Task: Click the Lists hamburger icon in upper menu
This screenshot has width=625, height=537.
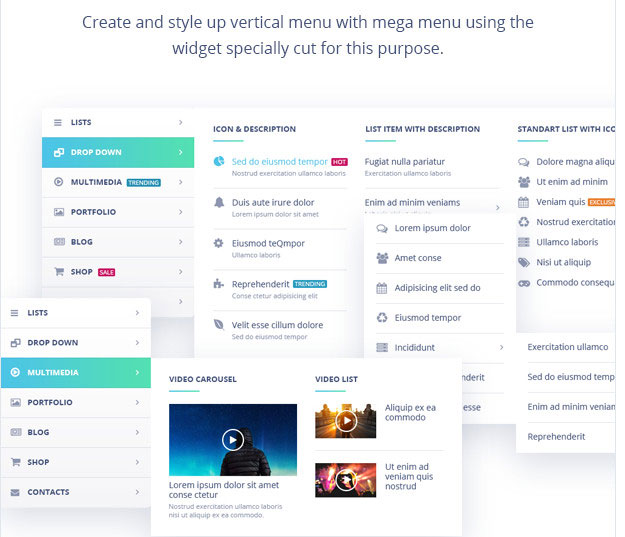Action: click(58, 122)
